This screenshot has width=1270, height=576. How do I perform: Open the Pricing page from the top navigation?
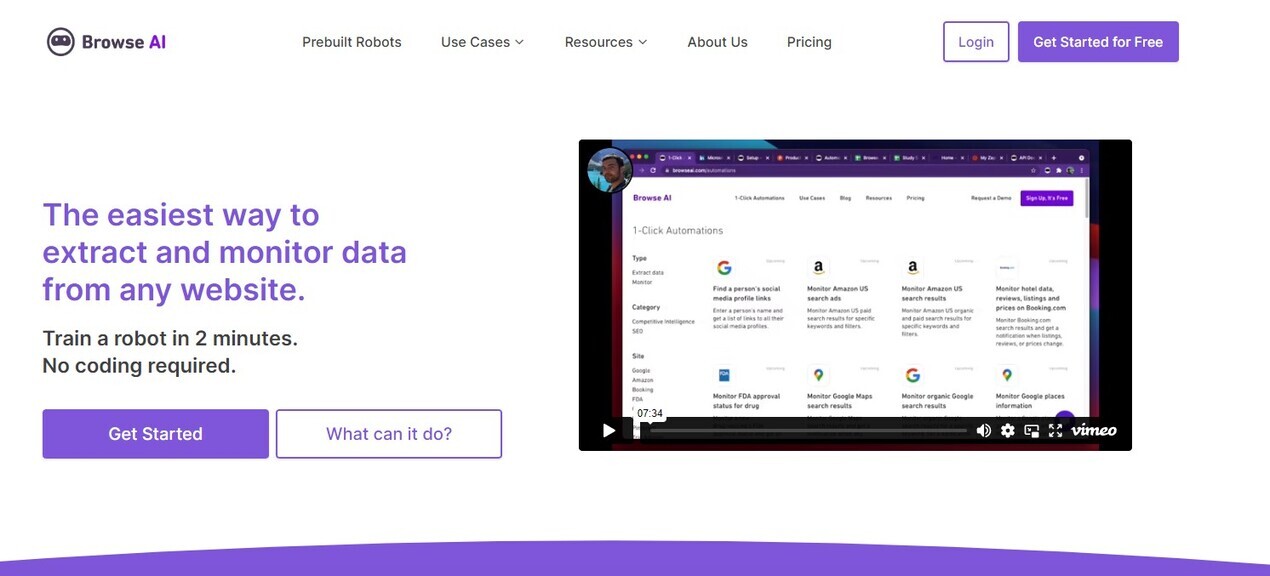point(809,42)
